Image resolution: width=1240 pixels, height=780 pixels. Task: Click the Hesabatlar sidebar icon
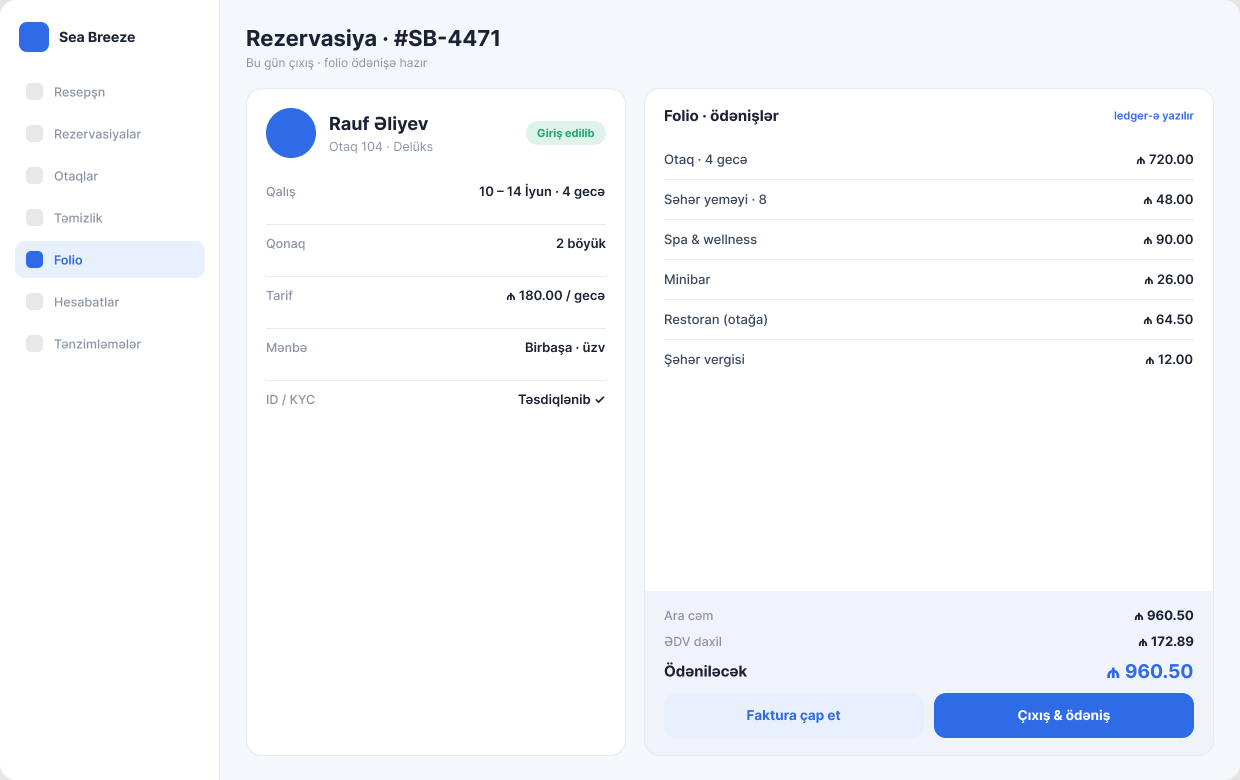pyautogui.click(x=34, y=302)
